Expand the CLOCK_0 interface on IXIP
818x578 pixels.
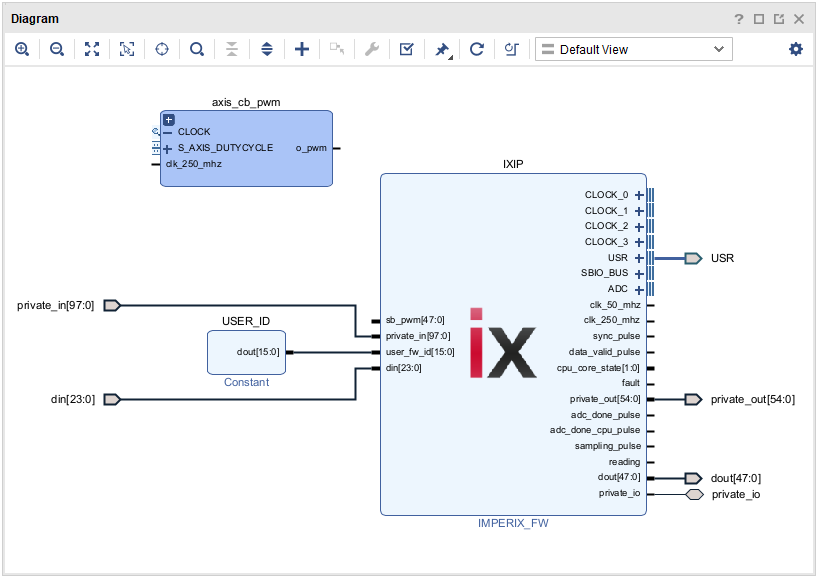(639, 195)
